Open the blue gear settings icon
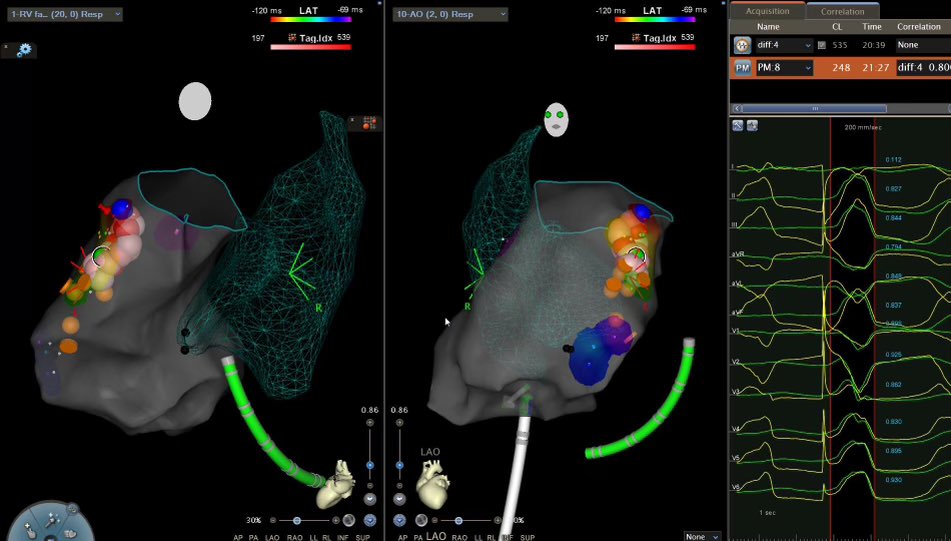 point(24,50)
